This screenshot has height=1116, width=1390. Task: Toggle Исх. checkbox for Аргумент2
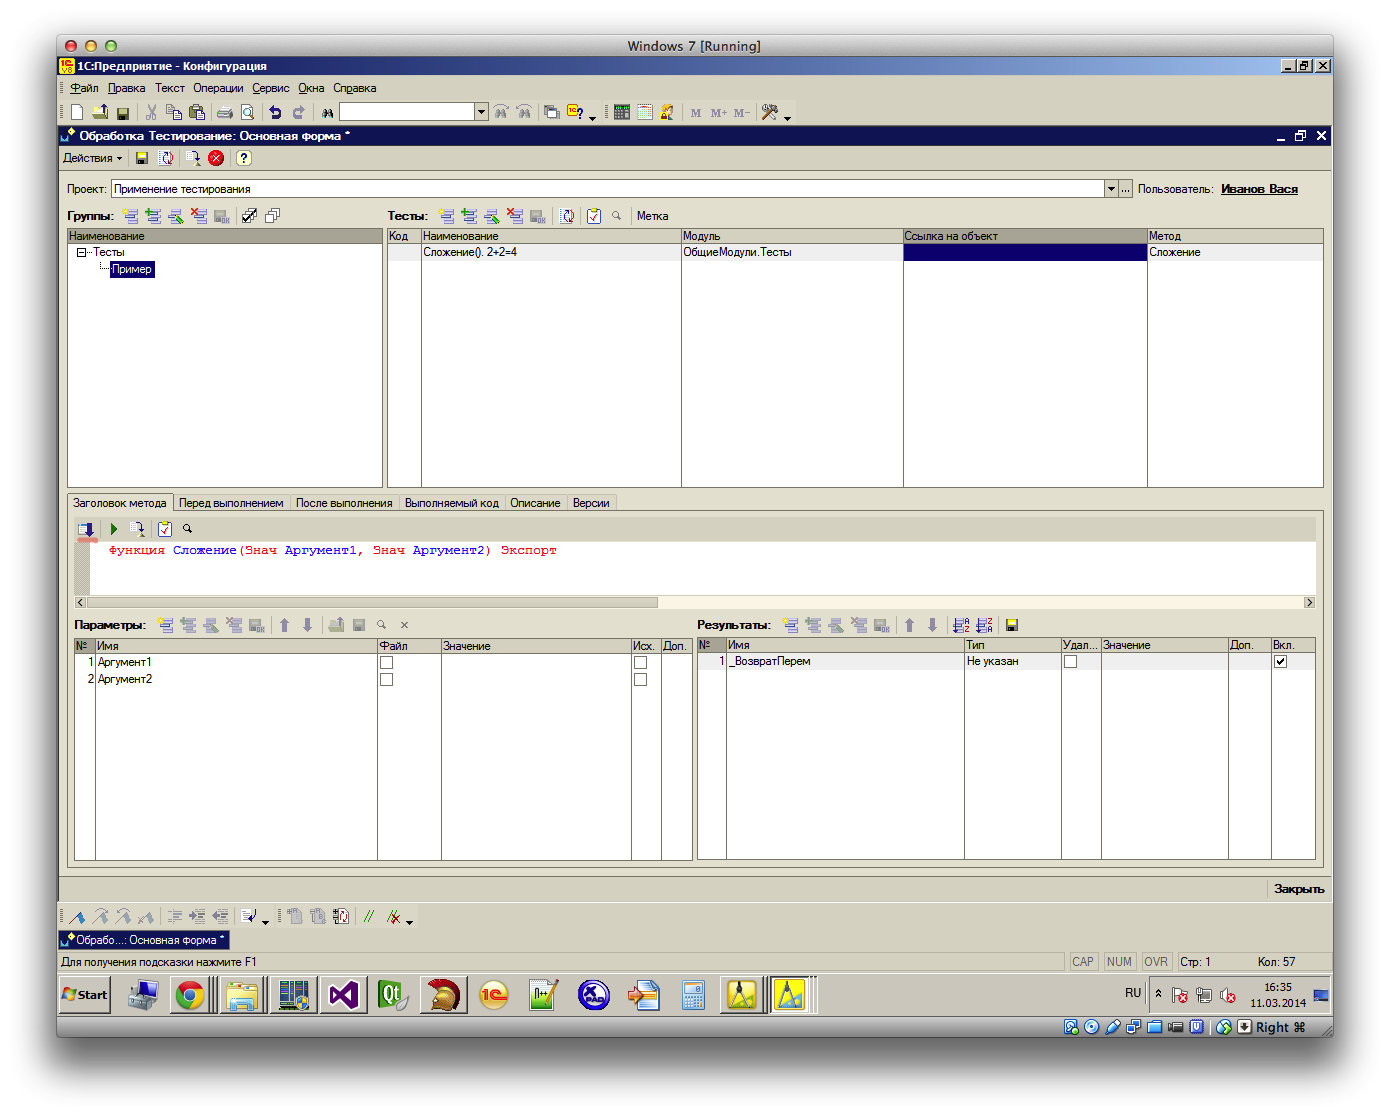click(640, 679)
